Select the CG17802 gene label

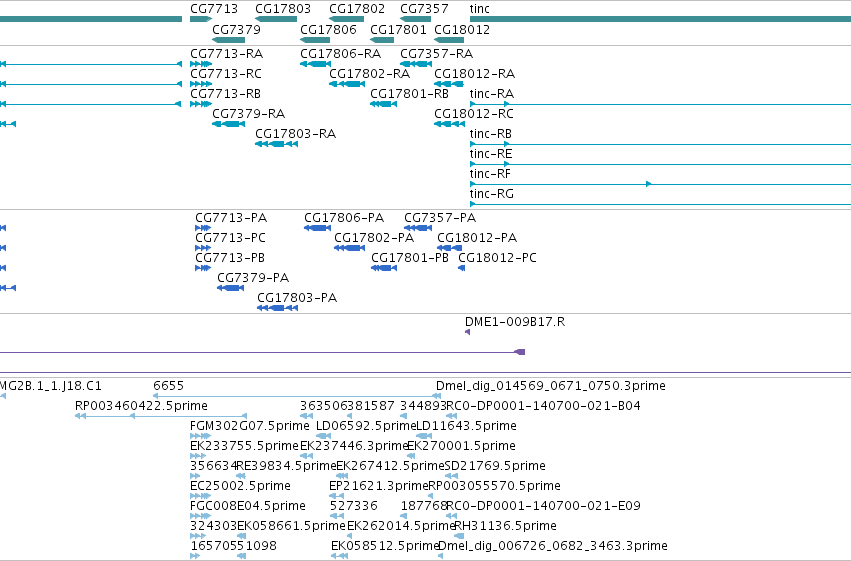click(x=357, y=9)
